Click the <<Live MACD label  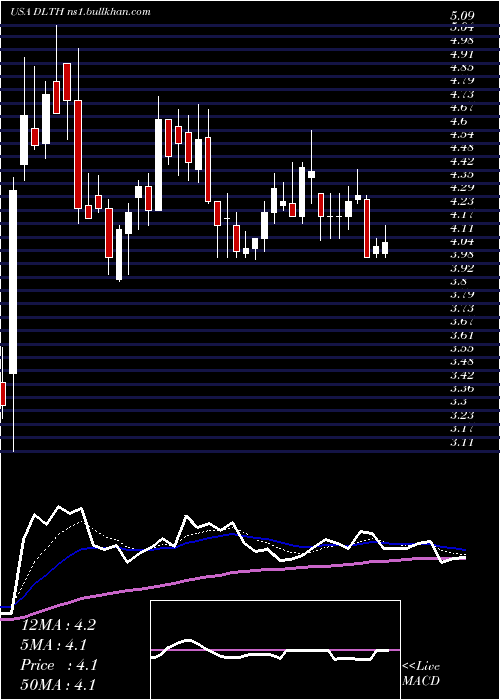[x=421, y=674]
